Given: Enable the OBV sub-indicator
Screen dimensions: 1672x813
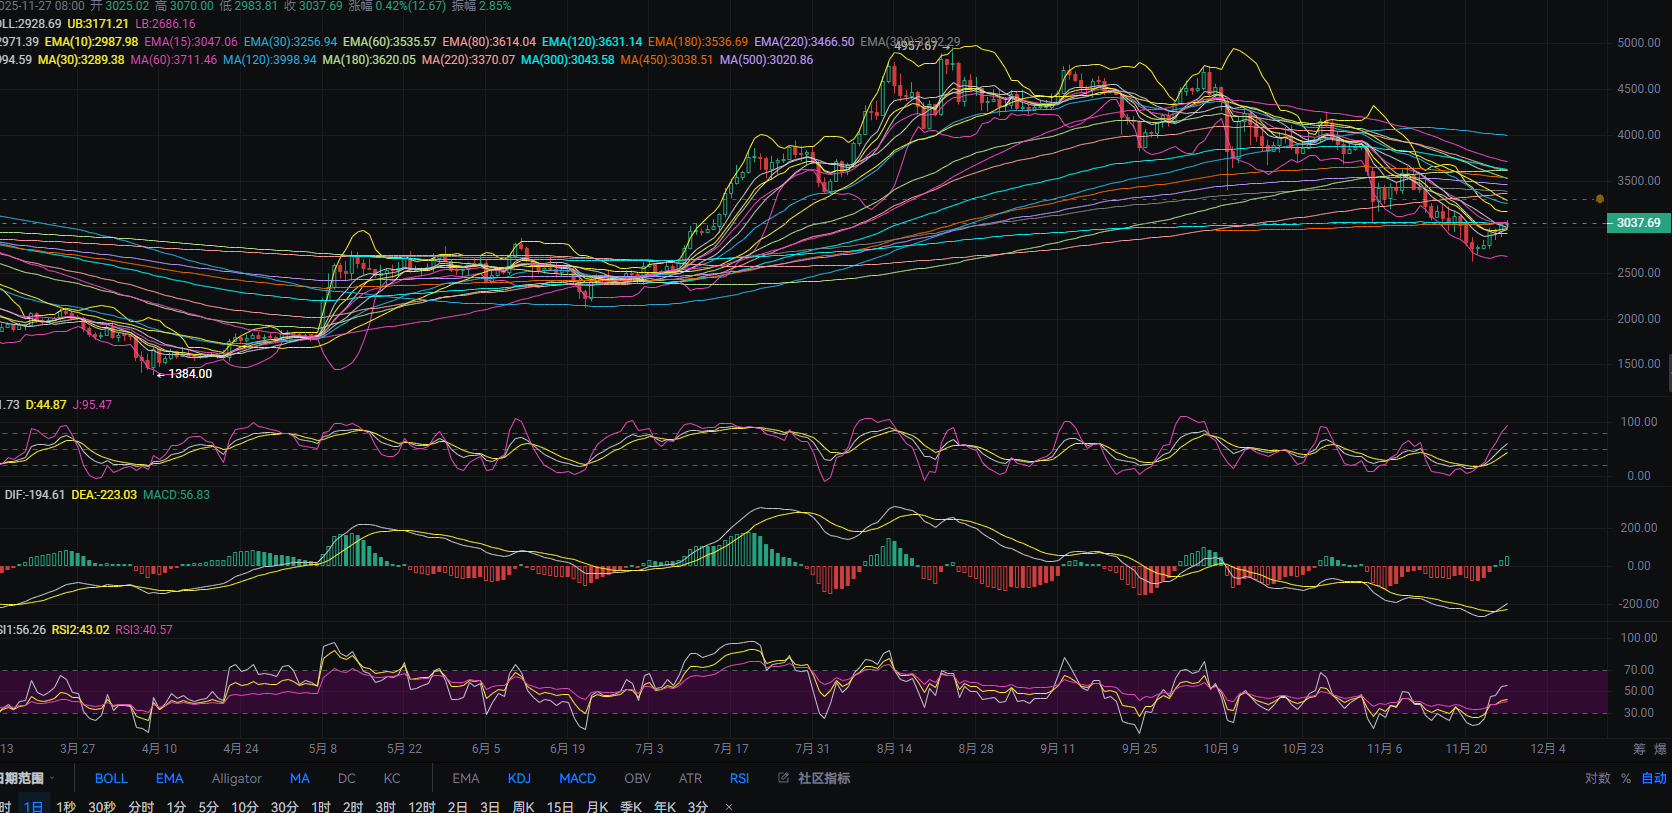Looking at the screenshot, I should point(637,778).
